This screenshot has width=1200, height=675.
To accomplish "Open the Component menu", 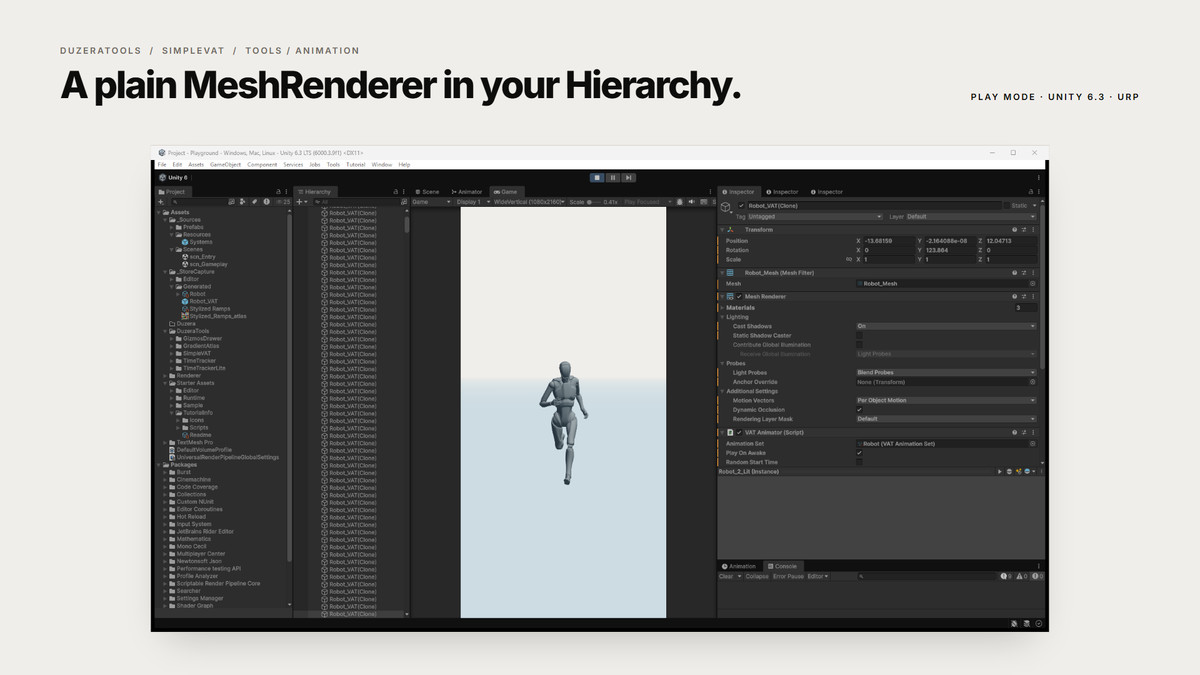I will (x=262, y=164).
